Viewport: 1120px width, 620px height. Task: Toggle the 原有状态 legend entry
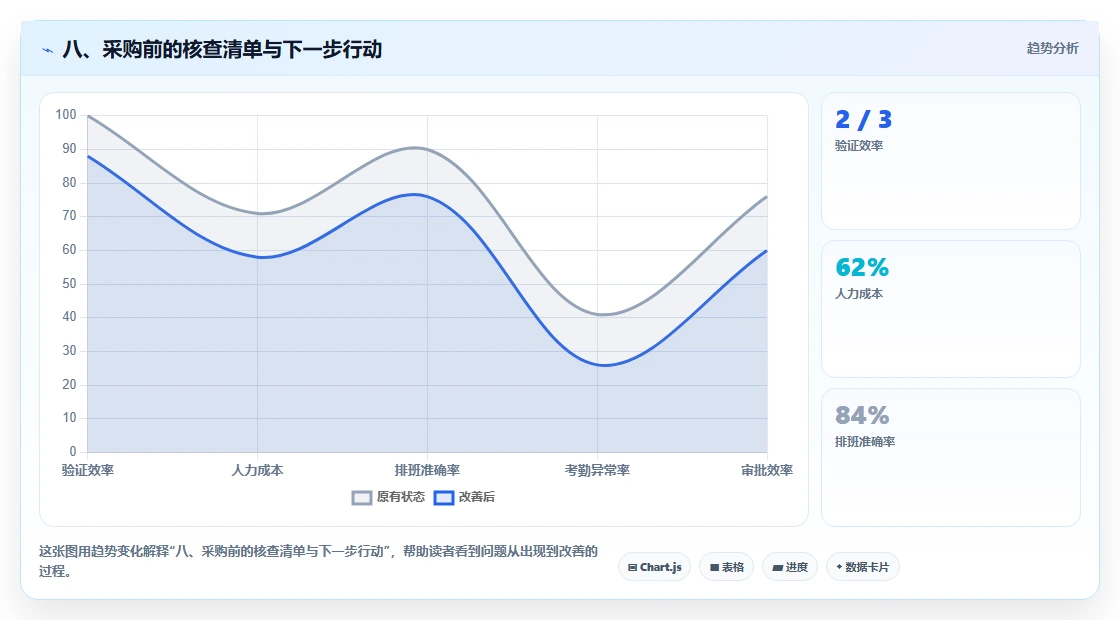pos(389,497)
